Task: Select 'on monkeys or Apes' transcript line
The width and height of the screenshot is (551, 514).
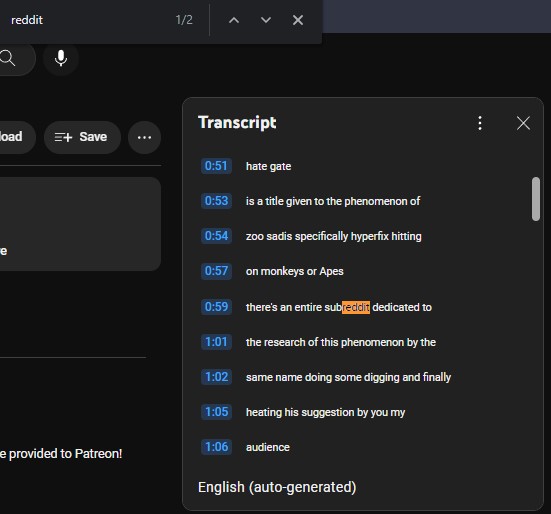Action: coord(294,272)
